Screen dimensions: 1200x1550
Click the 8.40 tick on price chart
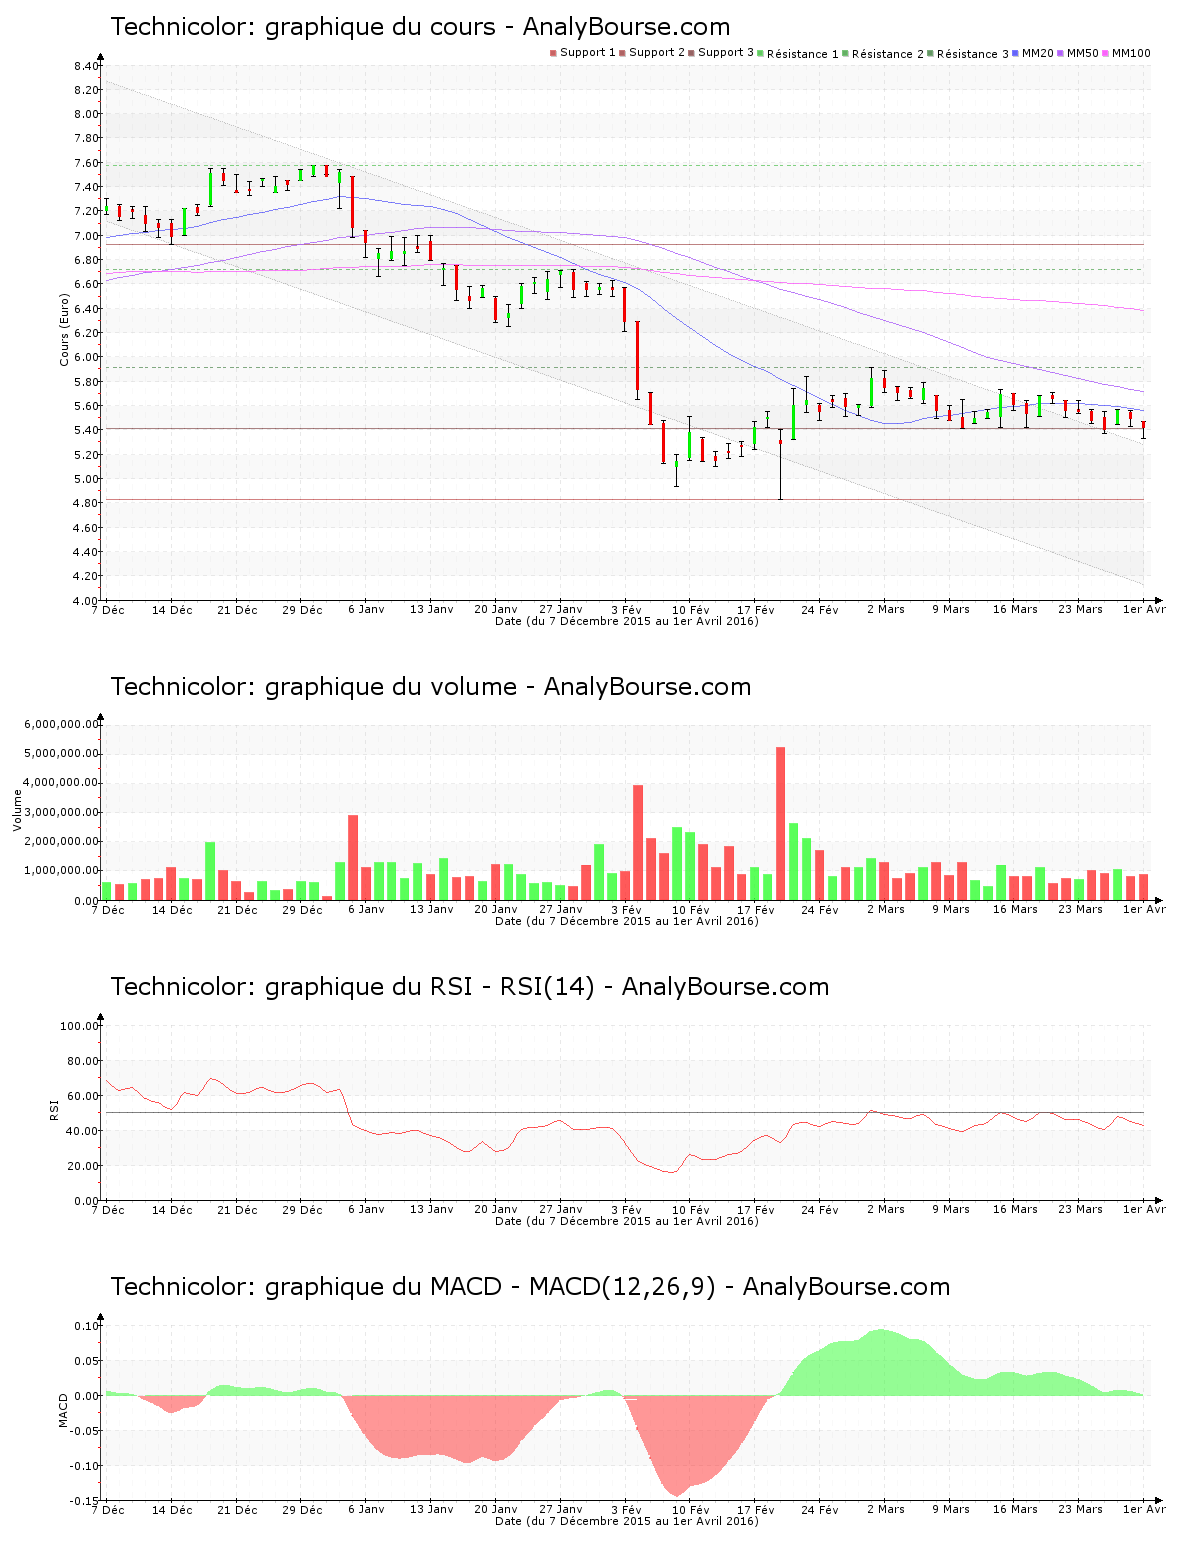click(x=86, y=66)
